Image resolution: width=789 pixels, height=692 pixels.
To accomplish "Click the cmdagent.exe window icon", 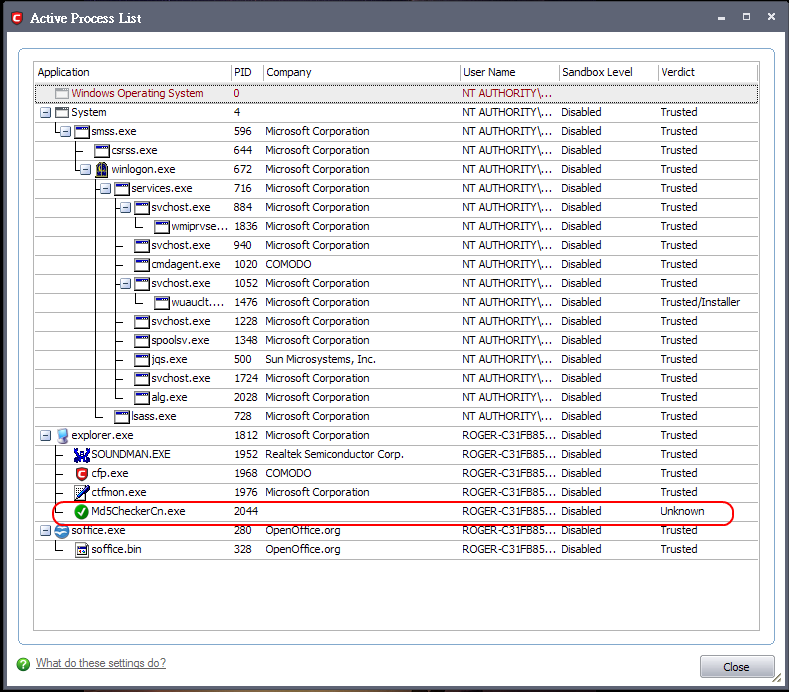I will coord(142,265).
